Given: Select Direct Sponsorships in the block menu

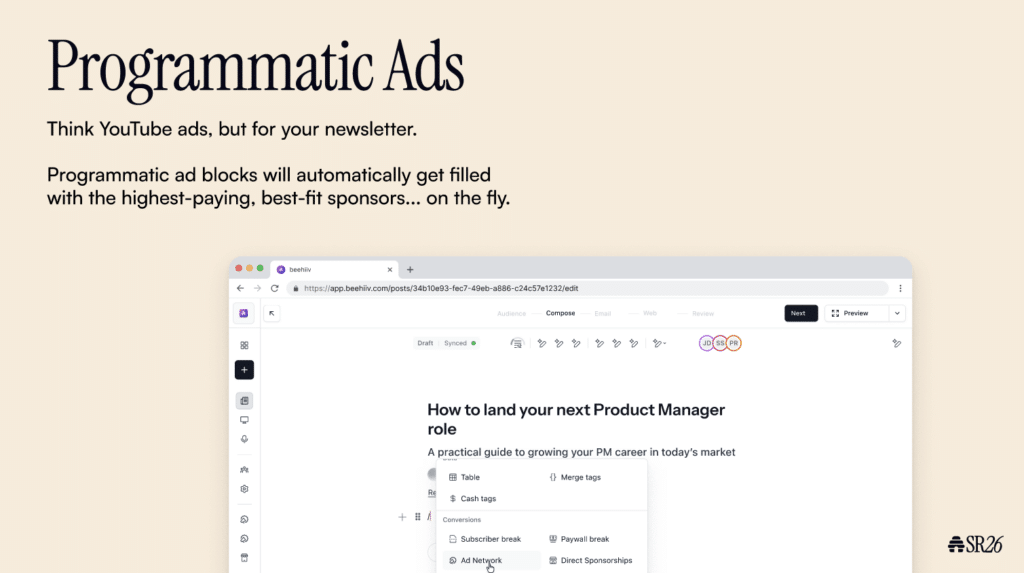Looking at the screenshot, I should click(x=590, y=561).
